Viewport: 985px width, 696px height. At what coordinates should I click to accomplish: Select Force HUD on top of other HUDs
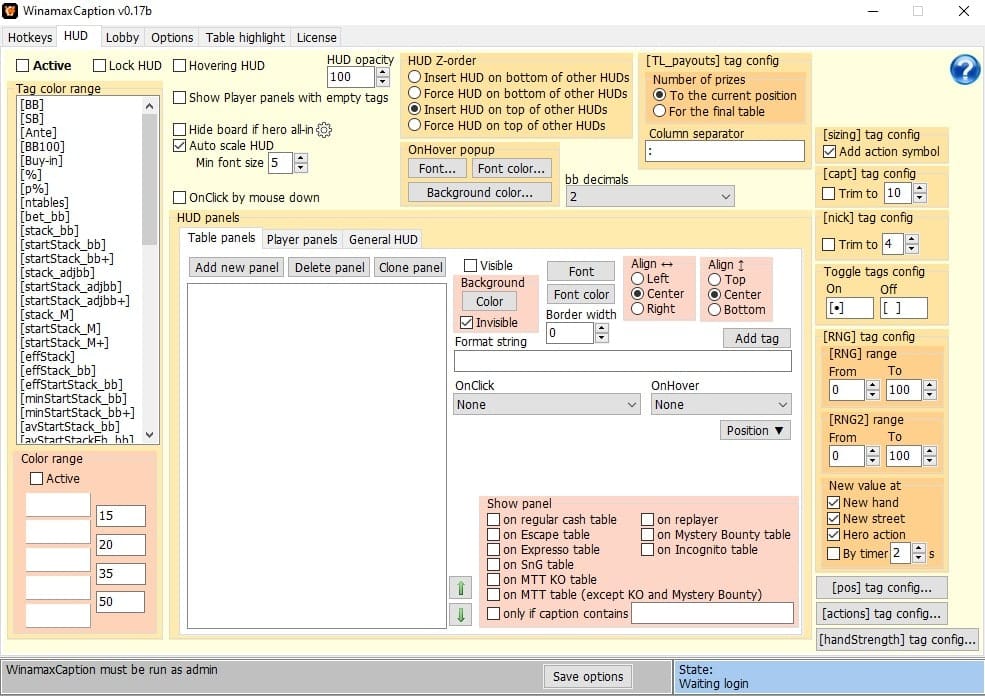(x=415, y=125)
